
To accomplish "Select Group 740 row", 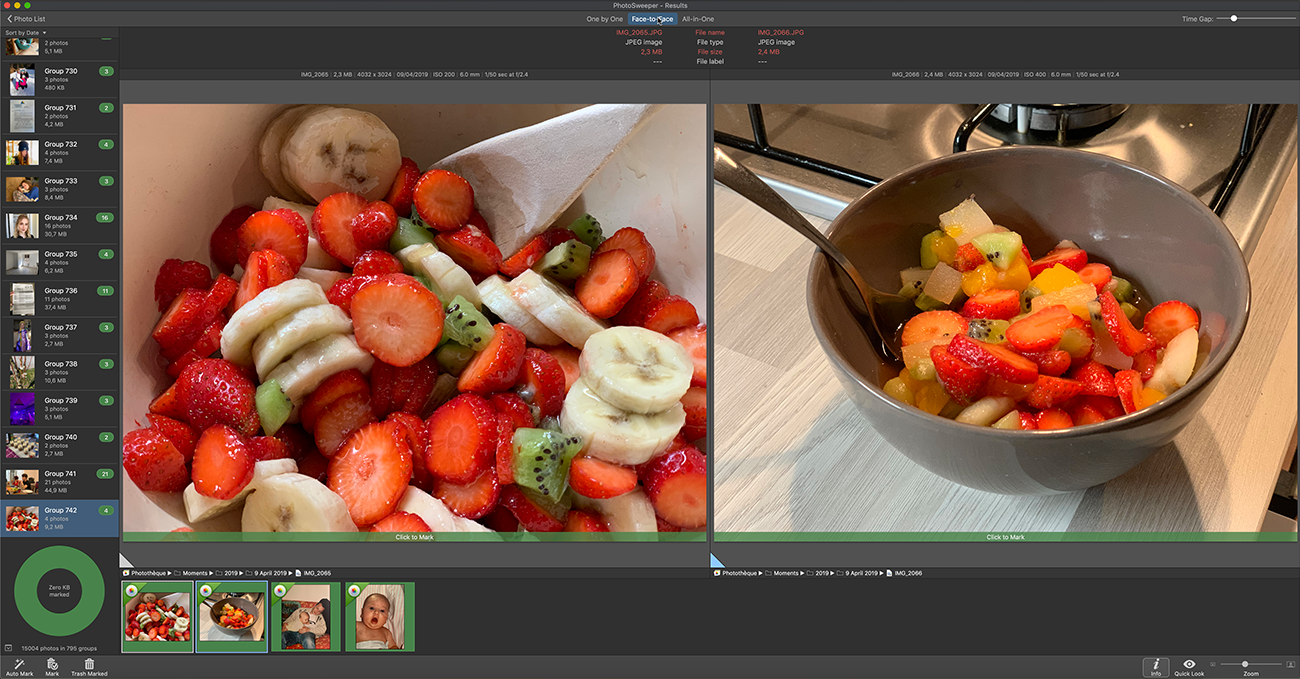I will [x=59, y=445].
